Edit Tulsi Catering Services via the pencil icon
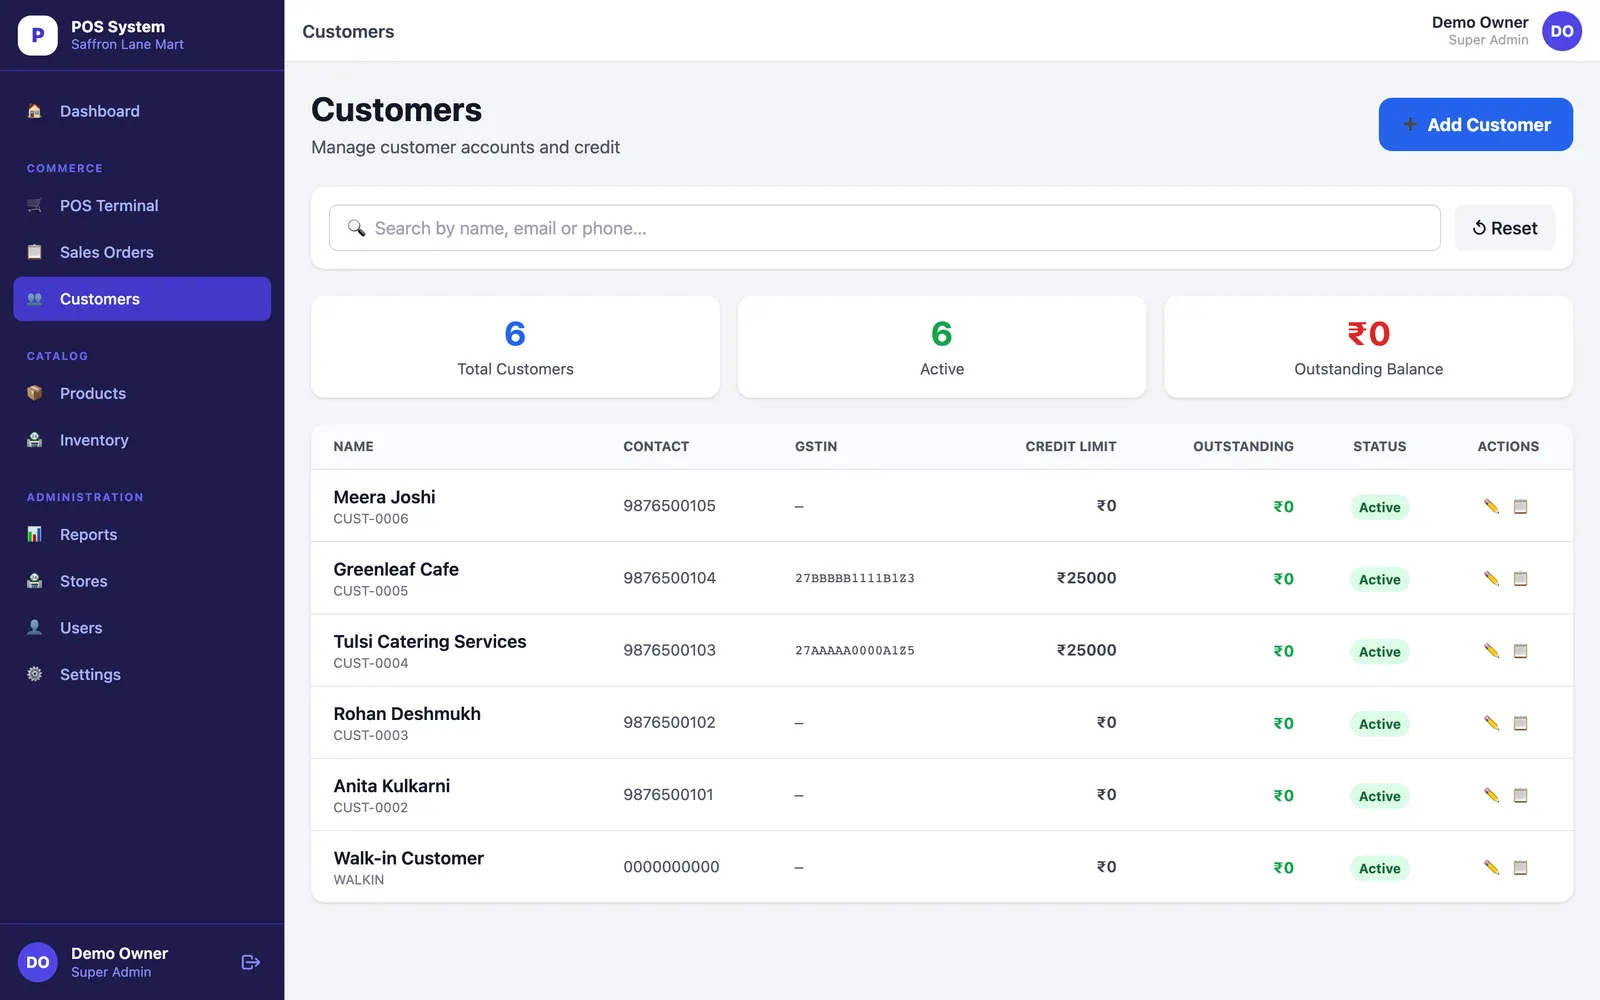Viewport: 1600px width, 1000px height. point(1491,651)
